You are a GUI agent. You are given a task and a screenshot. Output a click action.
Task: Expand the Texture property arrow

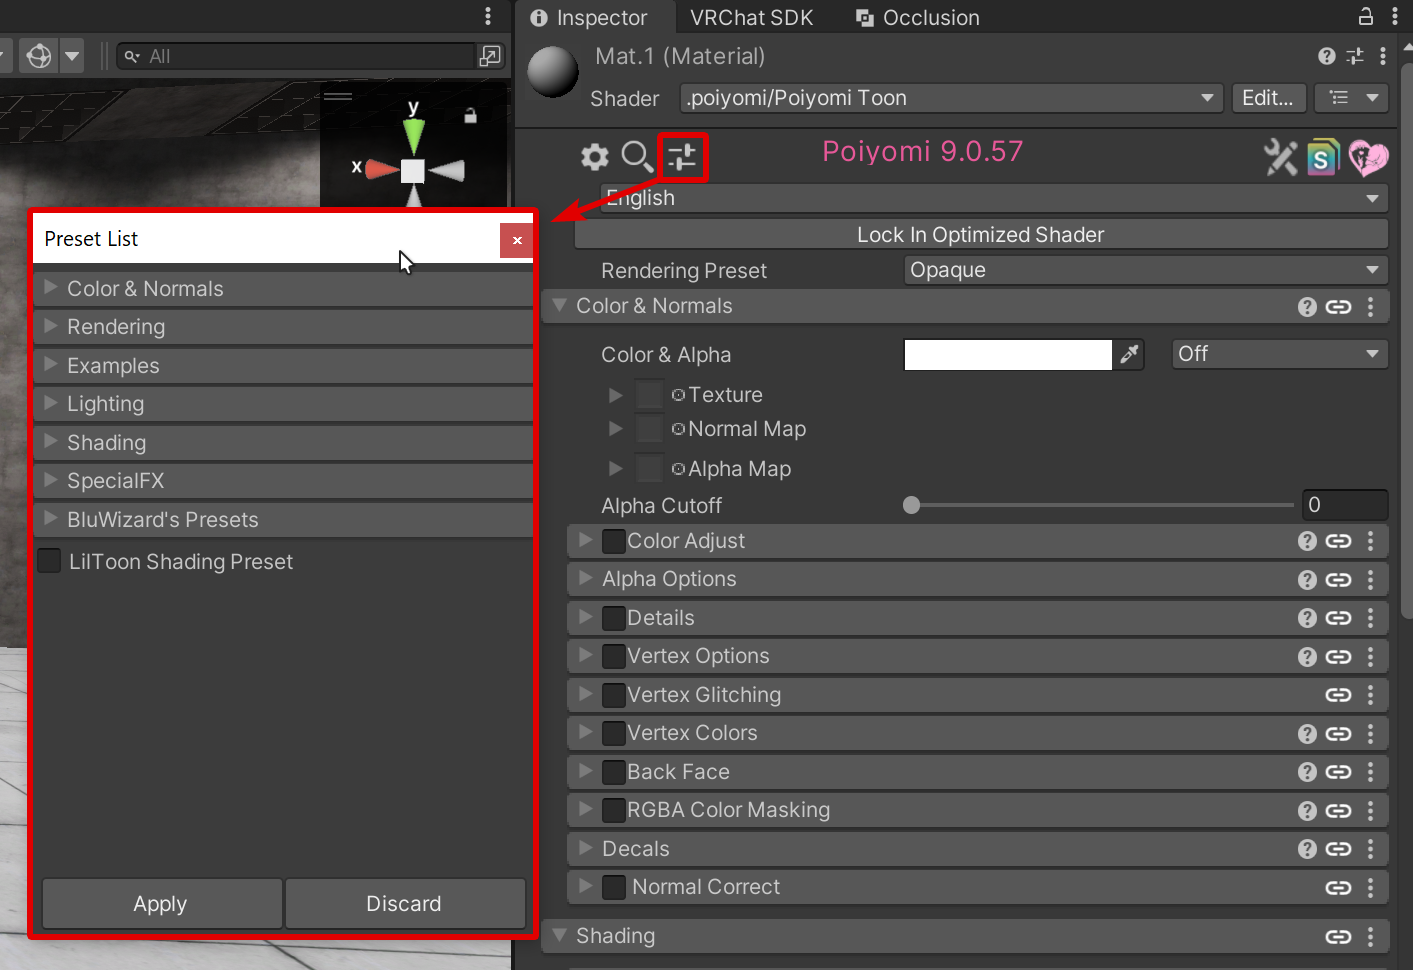(616, 395)
